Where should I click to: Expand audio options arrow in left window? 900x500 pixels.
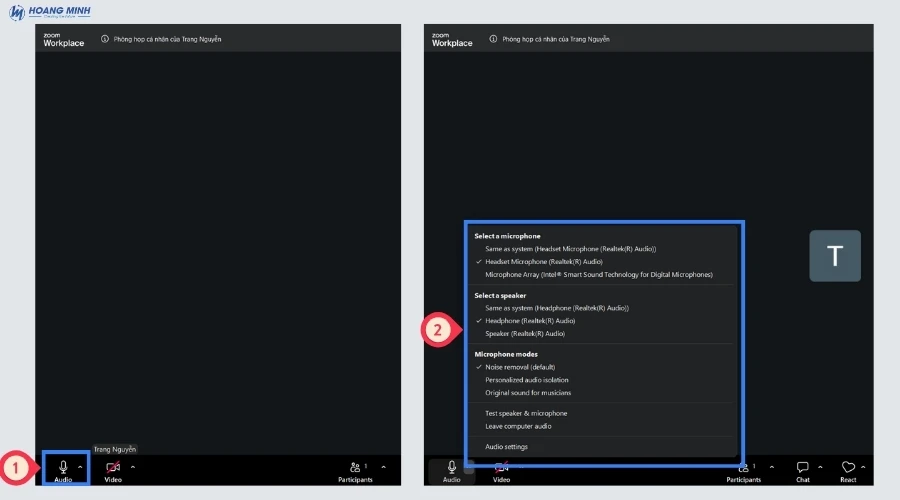click(x=80, y=467)
